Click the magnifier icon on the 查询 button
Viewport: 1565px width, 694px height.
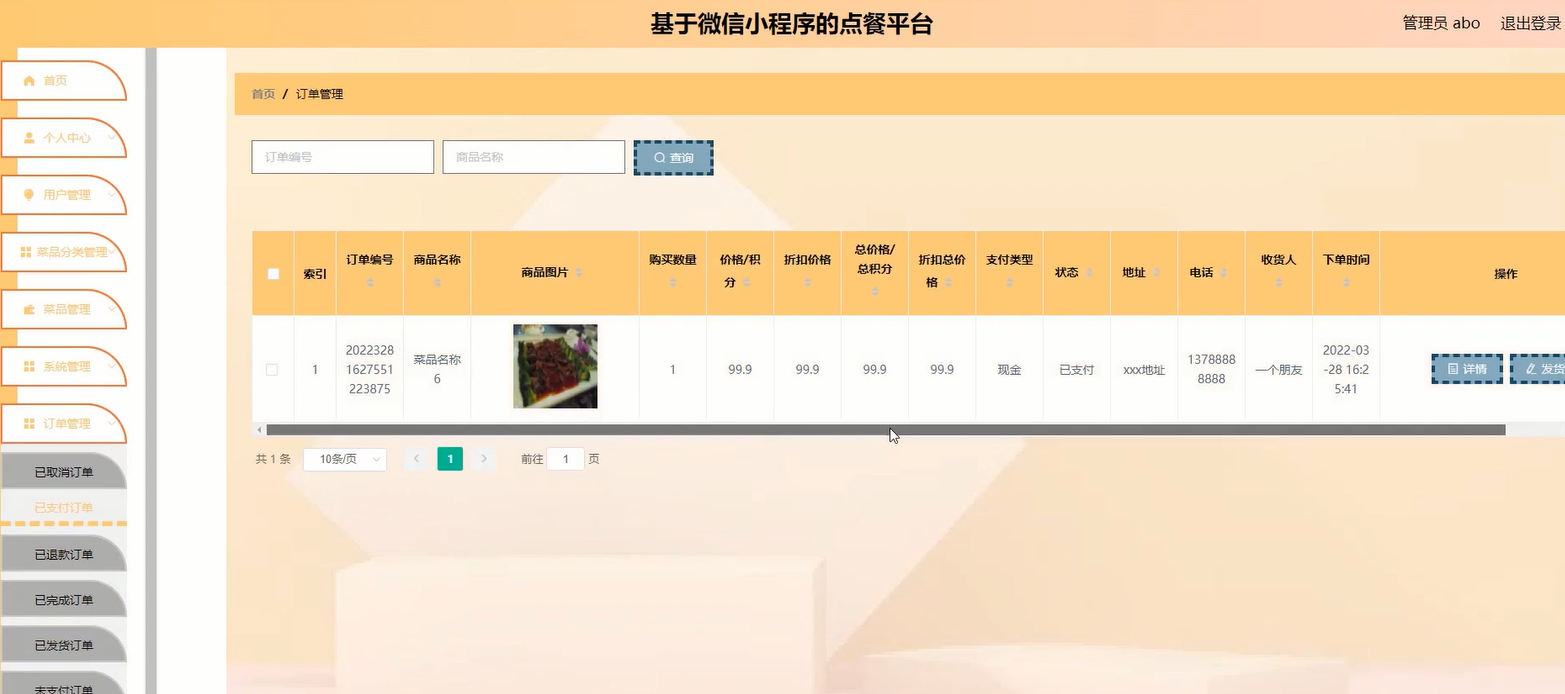click(659, 158)
